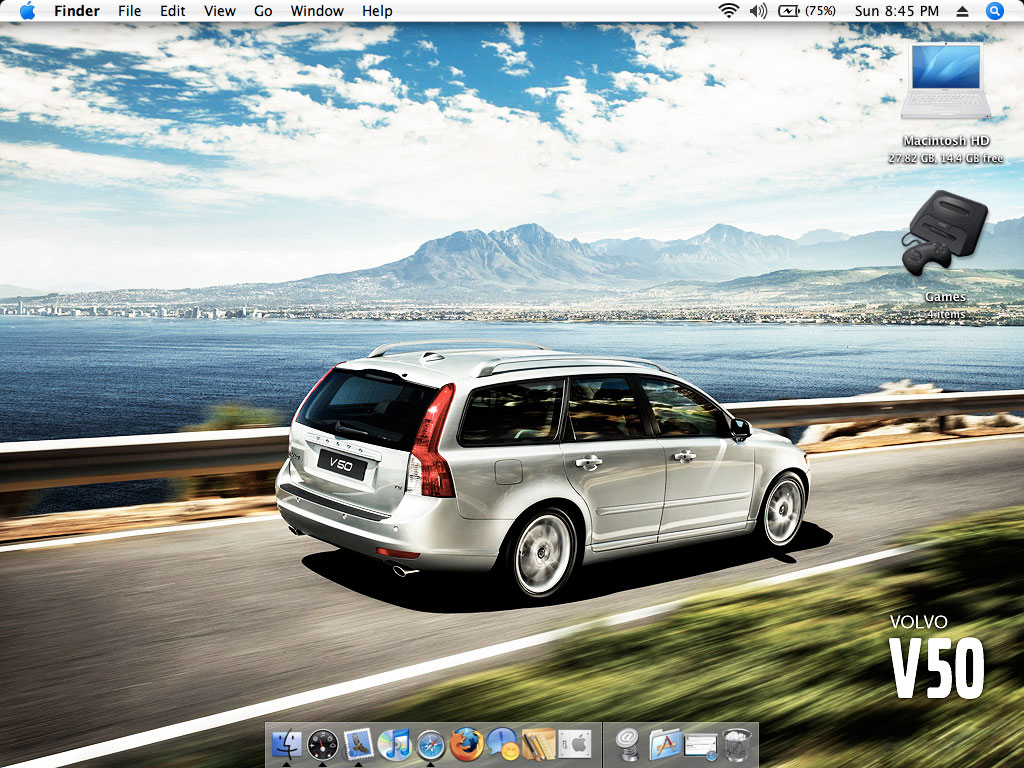Open the File menu
The width and height of the screenshot is (1024, 768).
(x=129, y=11)
